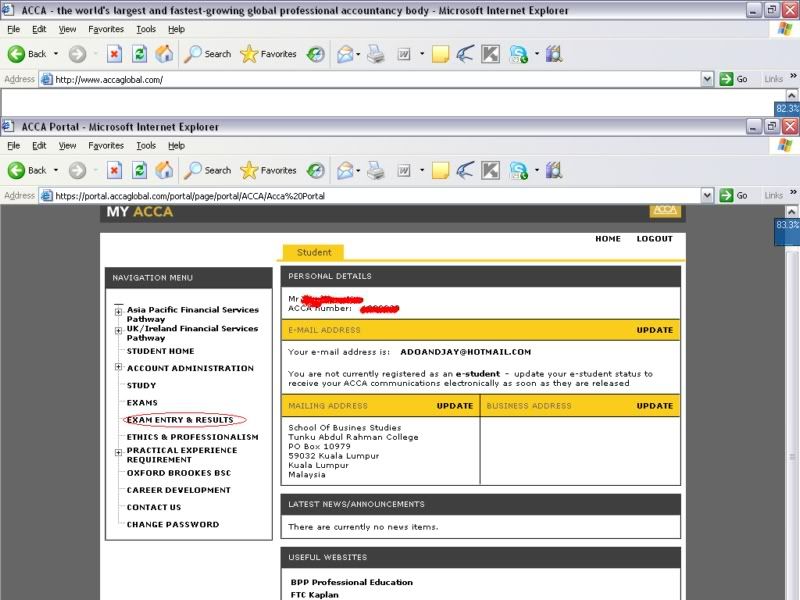Click BPP Professional Education link
This screenshot has height=600, width=800.
pyautogui.click(x=352, y=582)
